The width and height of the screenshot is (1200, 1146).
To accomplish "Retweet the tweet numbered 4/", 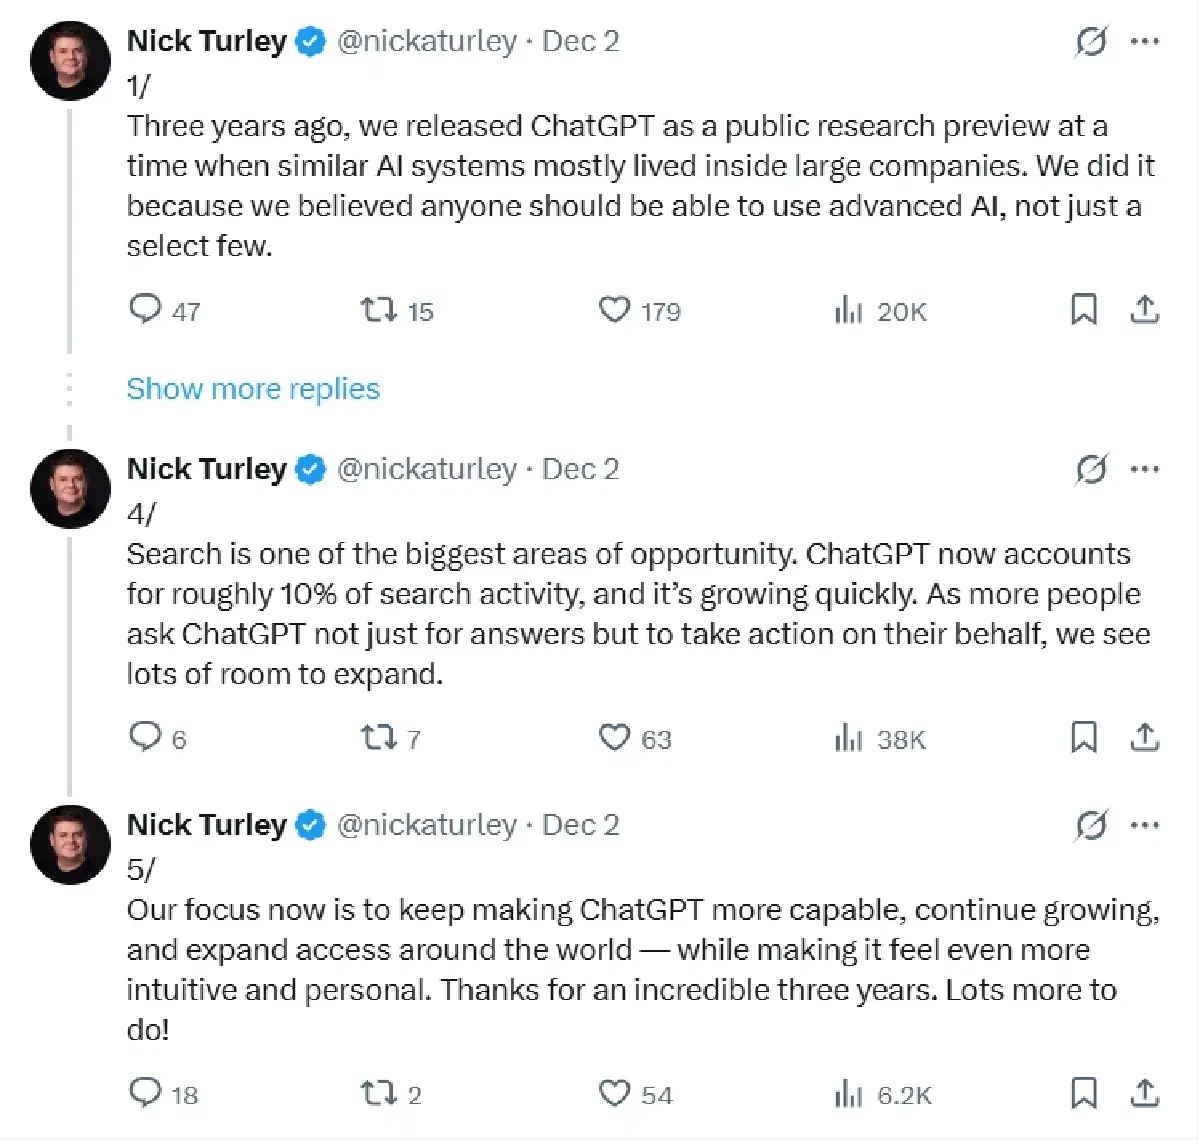I will pyautogui.click(x=378, y=738).
